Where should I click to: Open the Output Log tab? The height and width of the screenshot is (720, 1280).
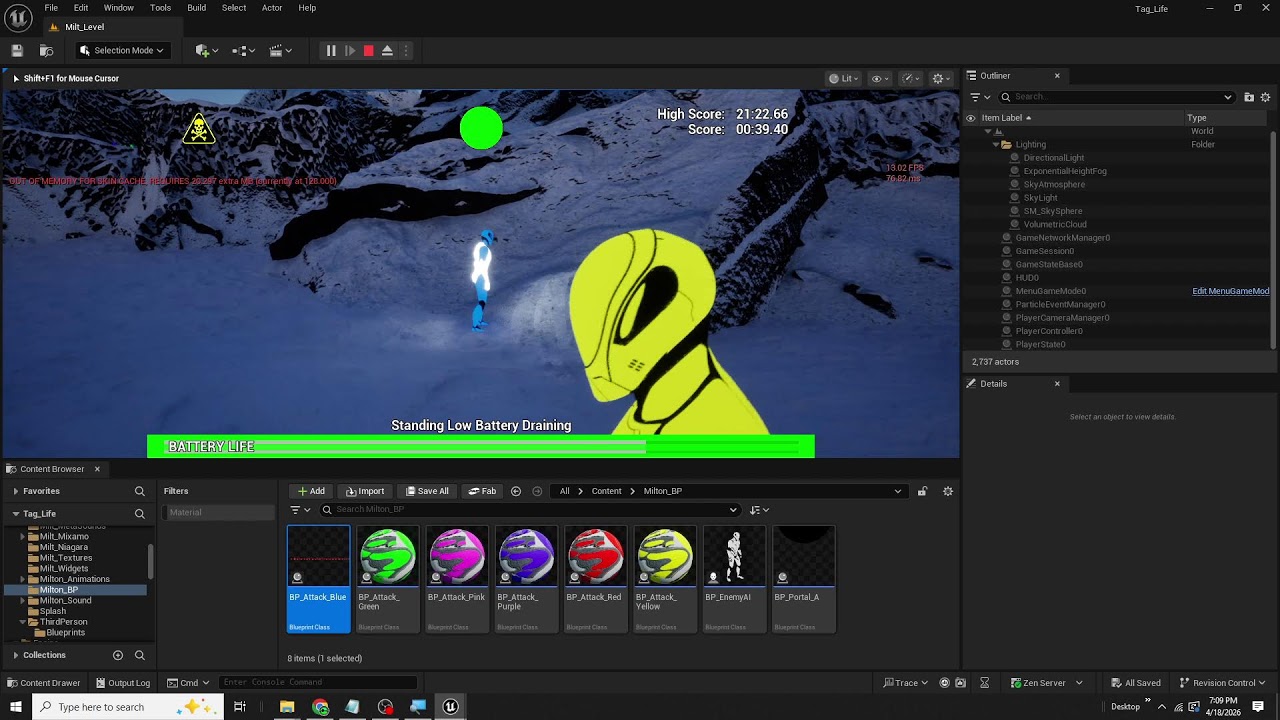123,683
